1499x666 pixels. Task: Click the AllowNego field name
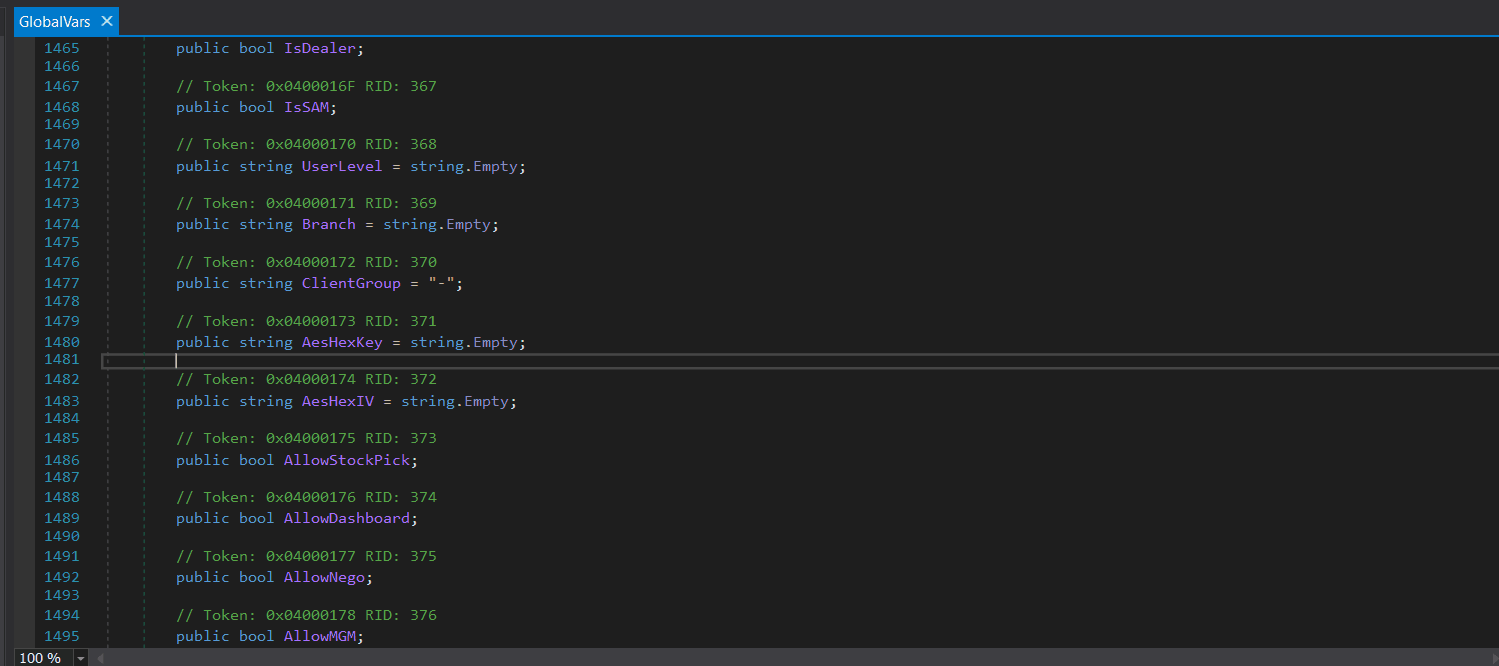(x=324, y=577)
